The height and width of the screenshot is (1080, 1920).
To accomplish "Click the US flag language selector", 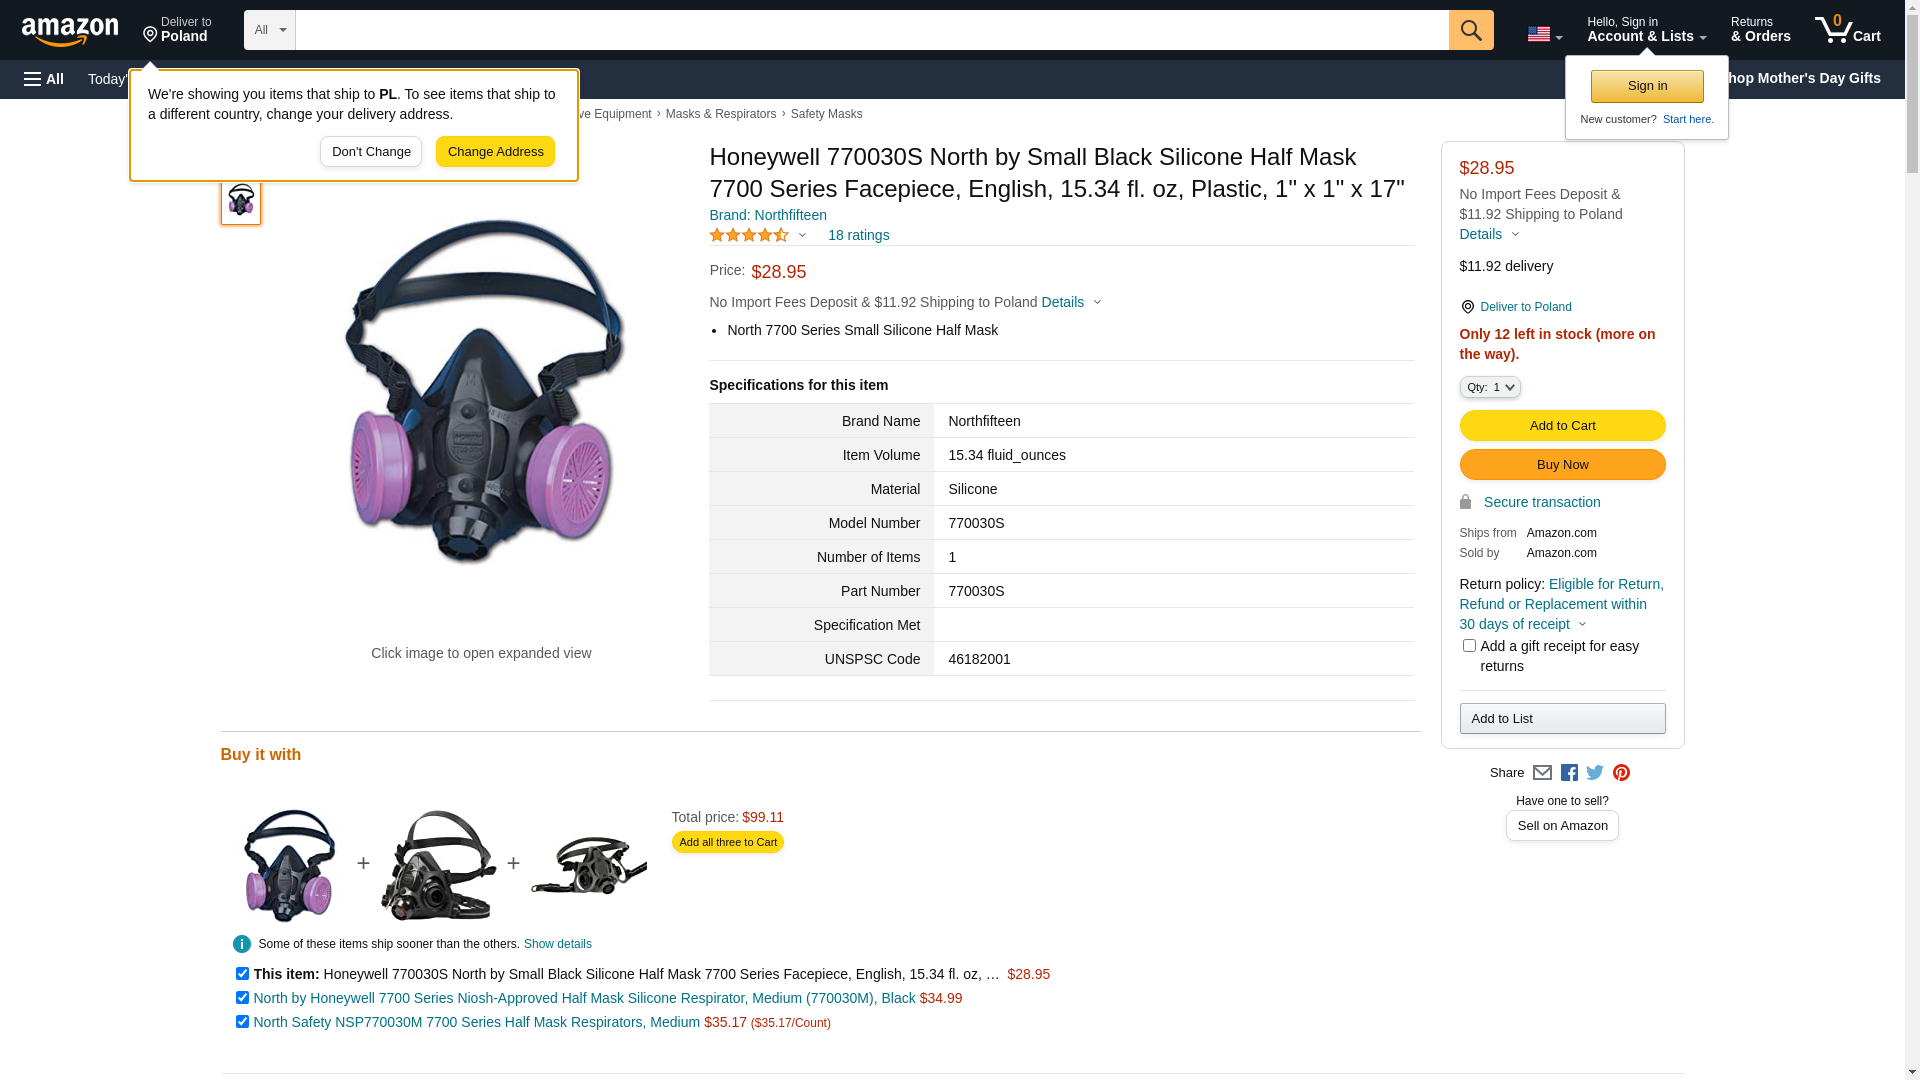I will (x=1545, y=34).
